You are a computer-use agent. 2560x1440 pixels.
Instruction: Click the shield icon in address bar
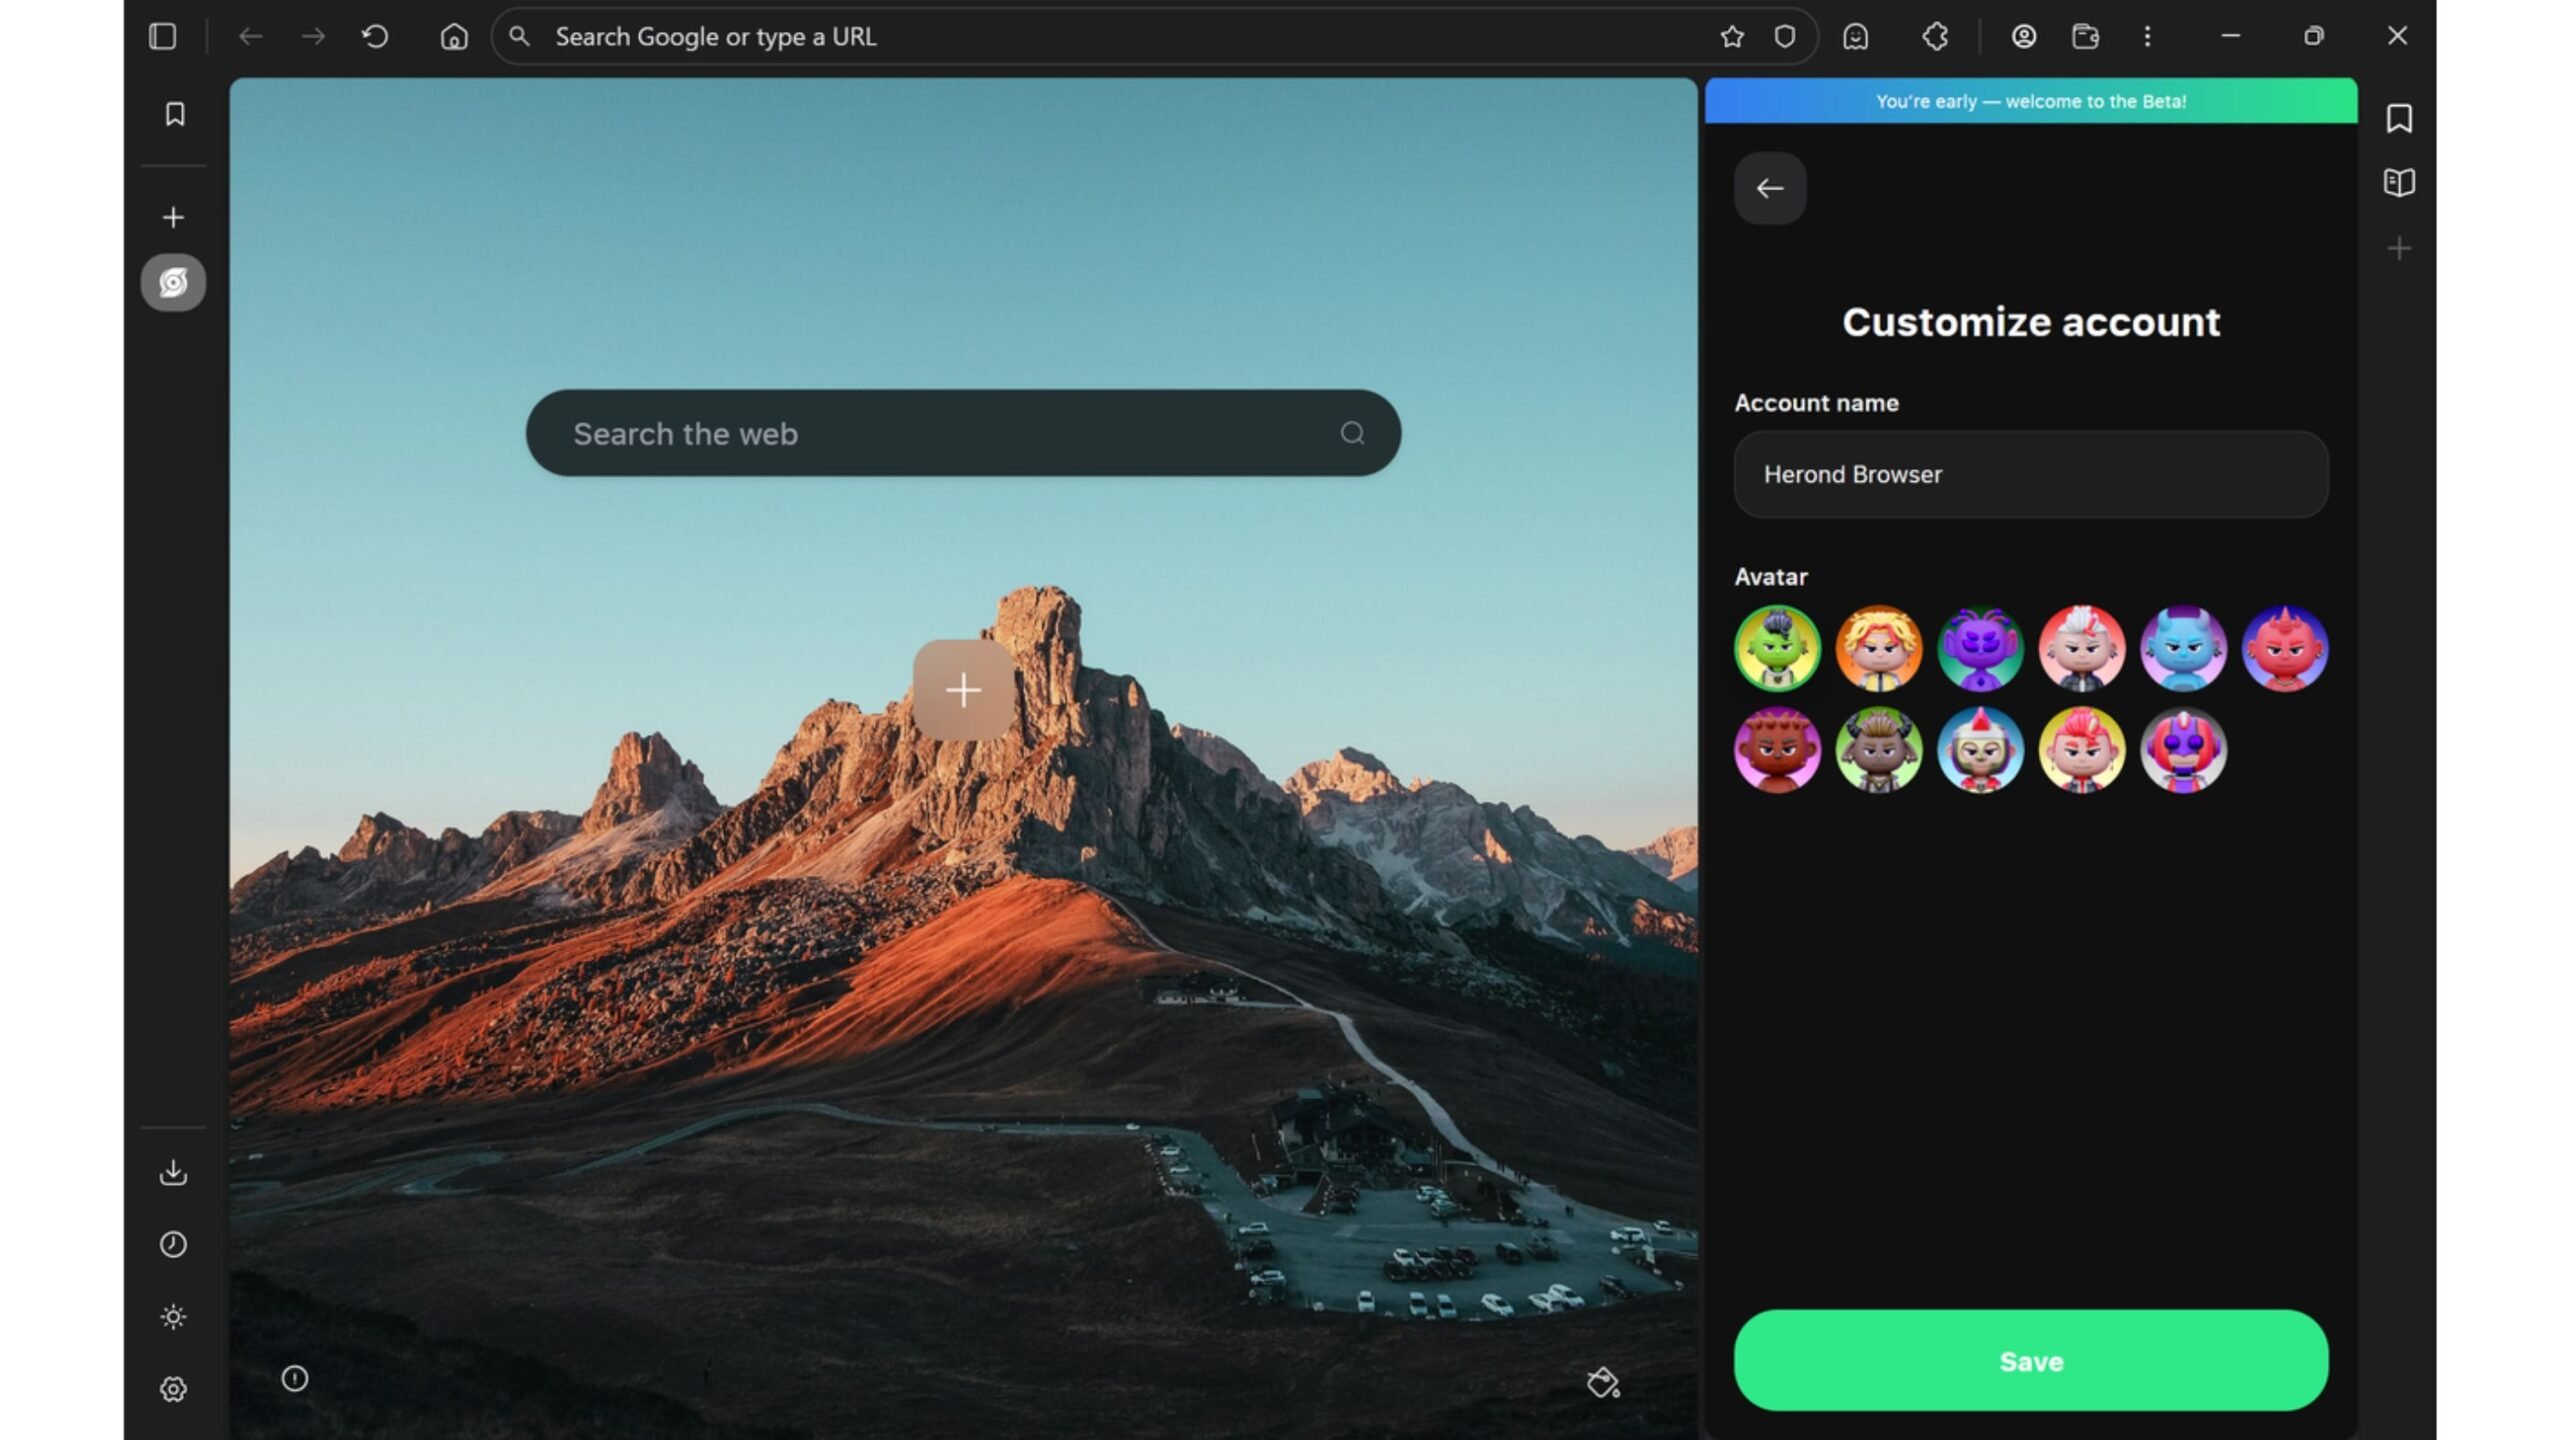pyautogui.click(x=1785, y=37)
